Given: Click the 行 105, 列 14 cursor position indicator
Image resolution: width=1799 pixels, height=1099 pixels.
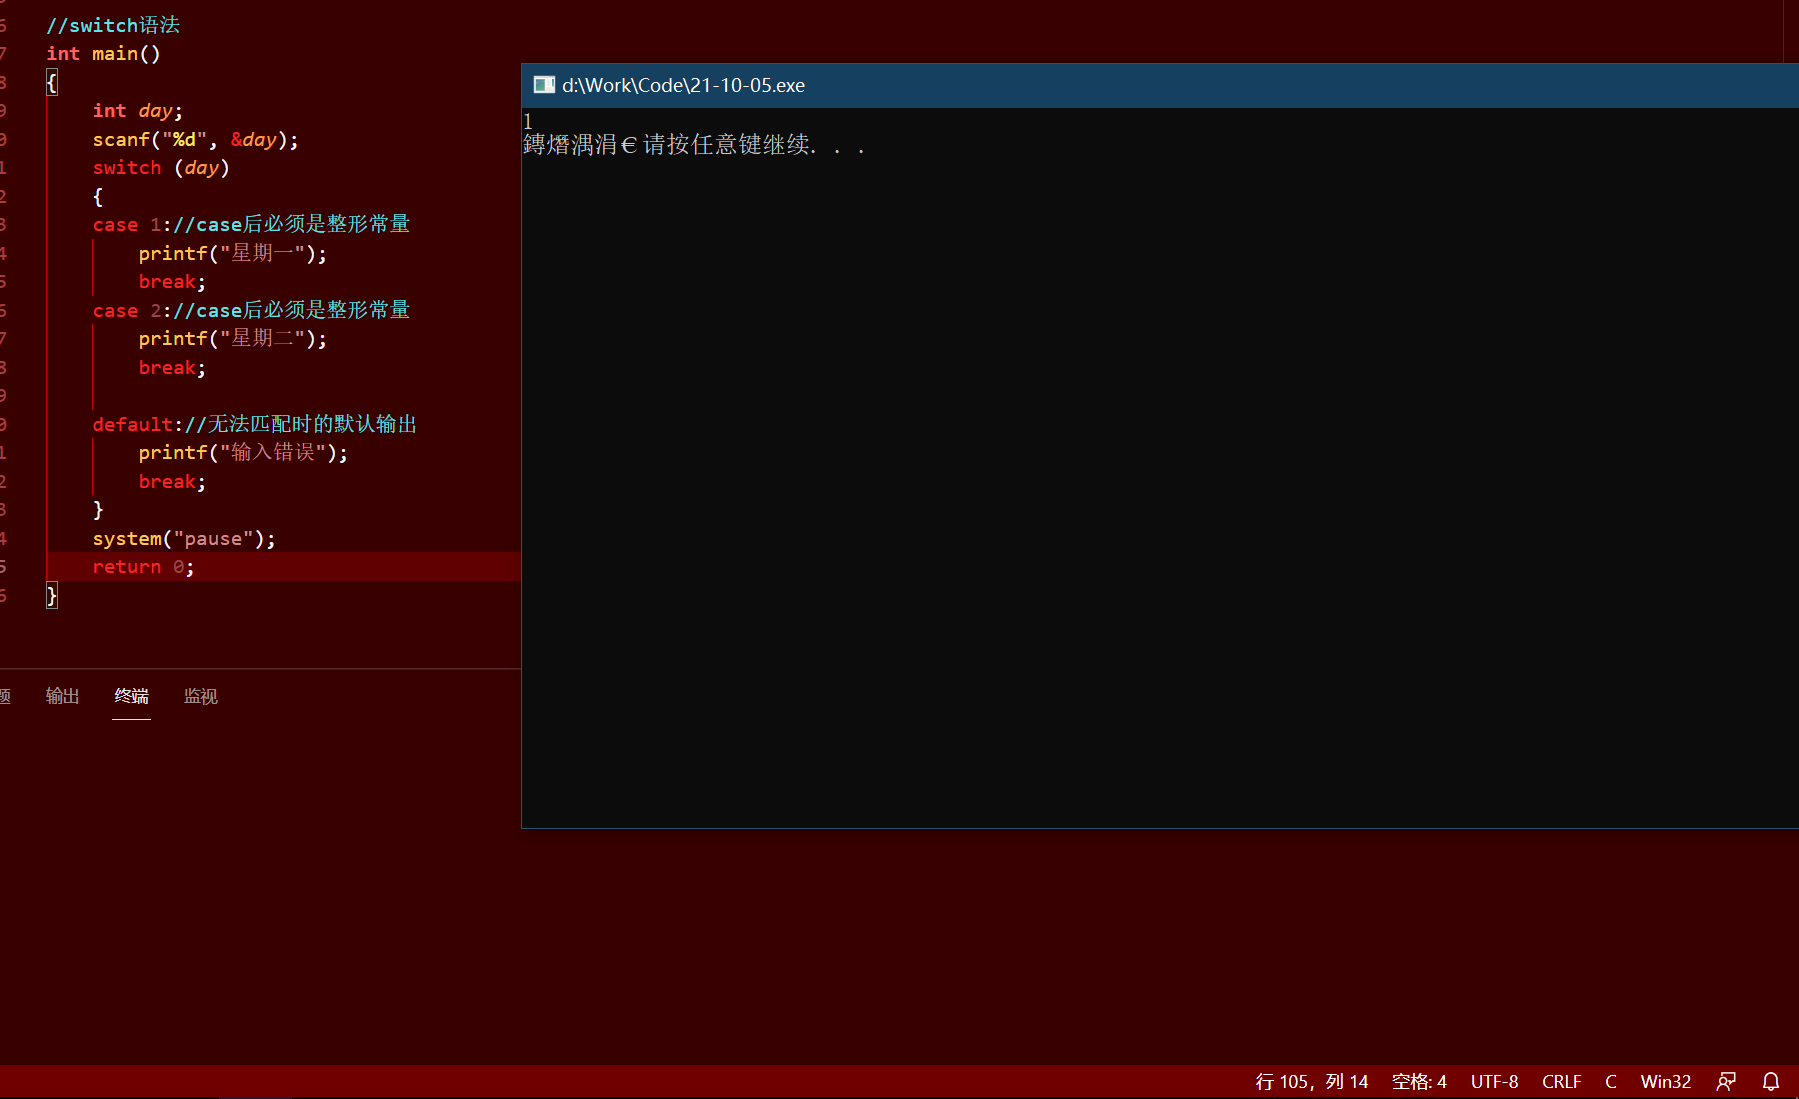Looking at the screenshot, I should [x=1311, y=1081].
